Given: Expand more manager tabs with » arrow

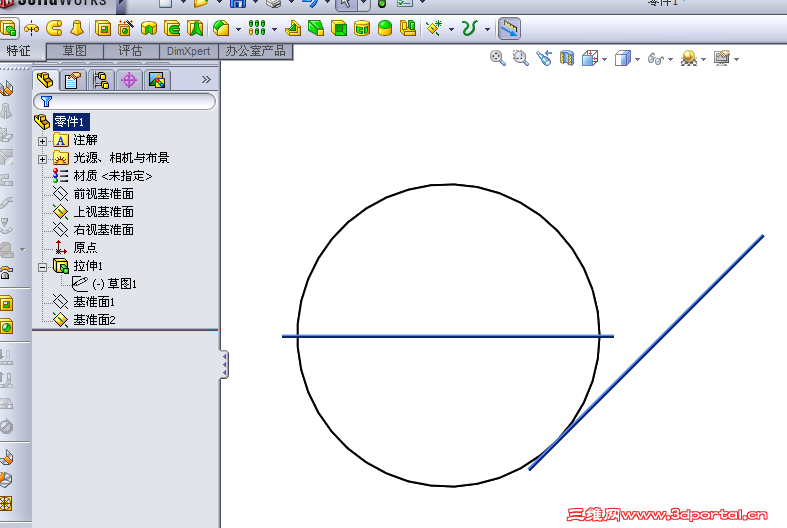Looking at the screenshot, I should [x=206, y=79].
